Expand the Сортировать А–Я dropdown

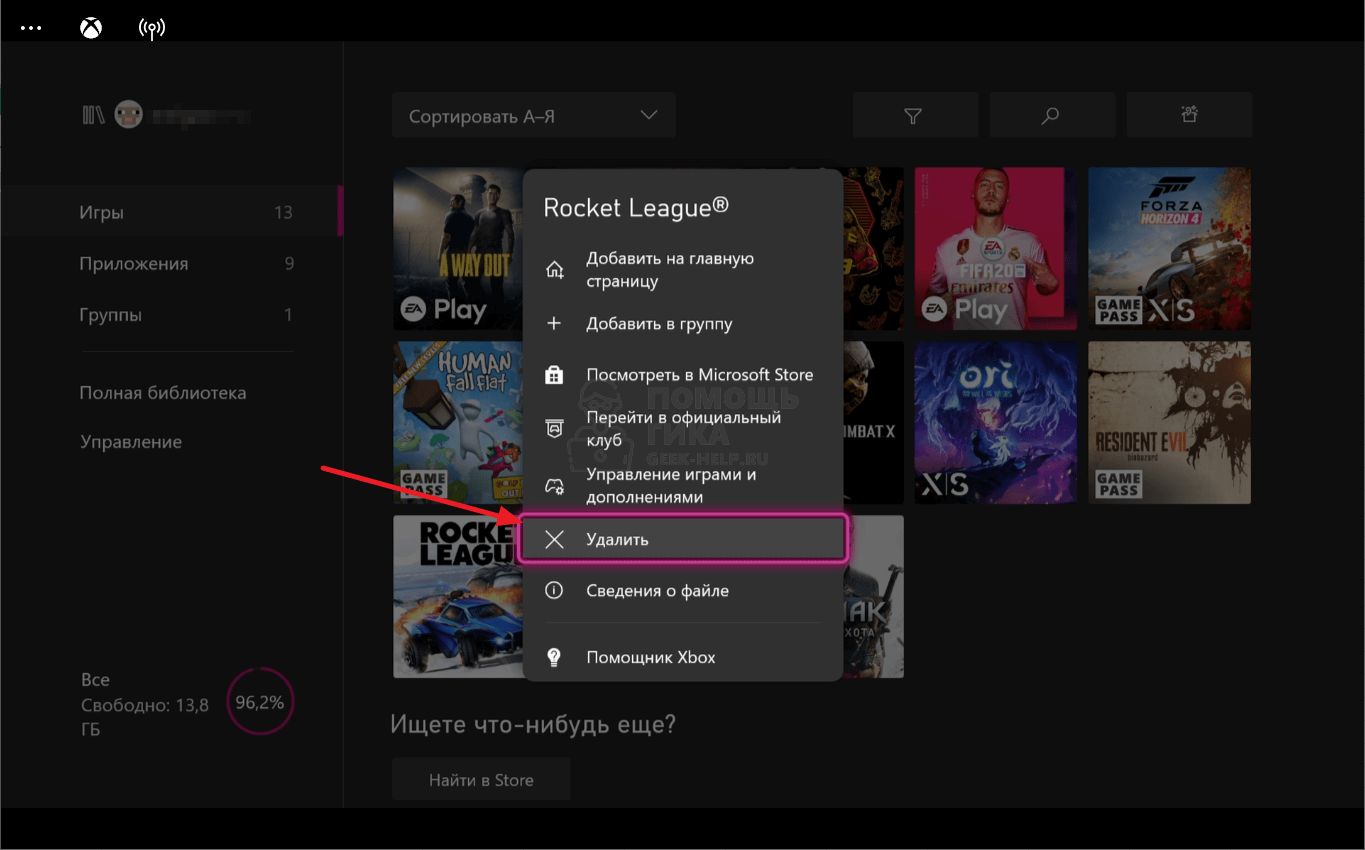tap(534, 116)
